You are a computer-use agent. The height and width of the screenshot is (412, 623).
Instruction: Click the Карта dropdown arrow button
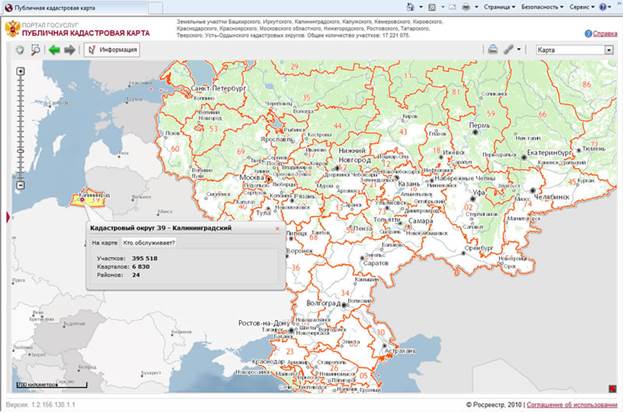point(609,50)
